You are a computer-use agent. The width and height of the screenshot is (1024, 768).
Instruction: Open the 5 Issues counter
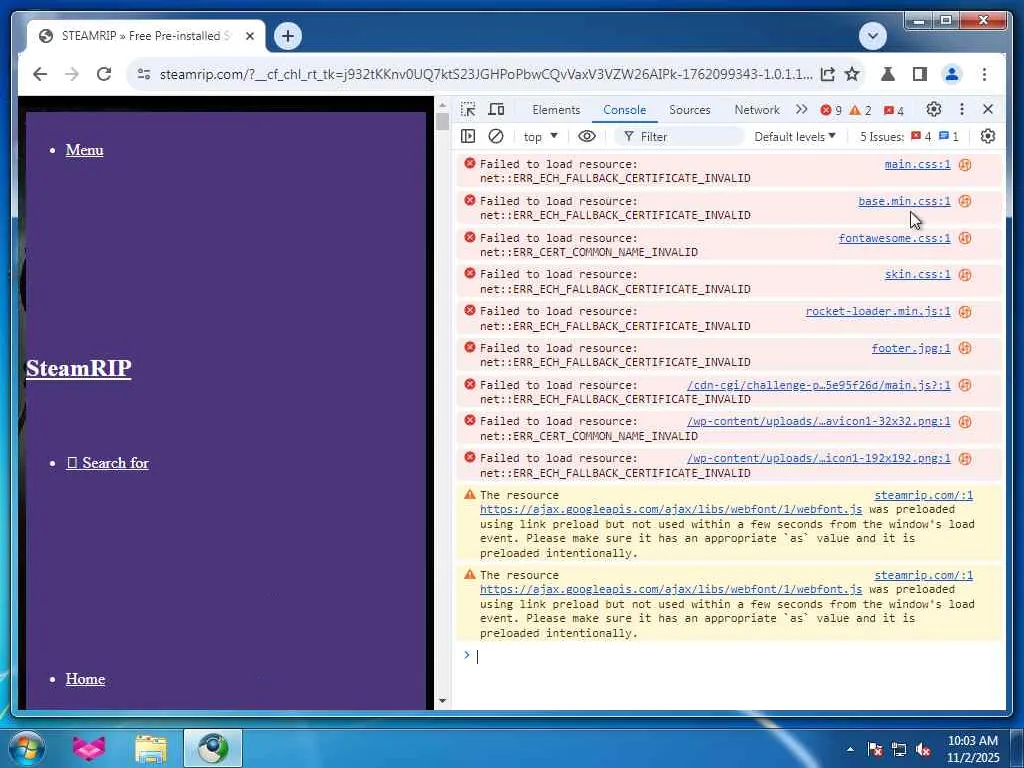(909, 136)
